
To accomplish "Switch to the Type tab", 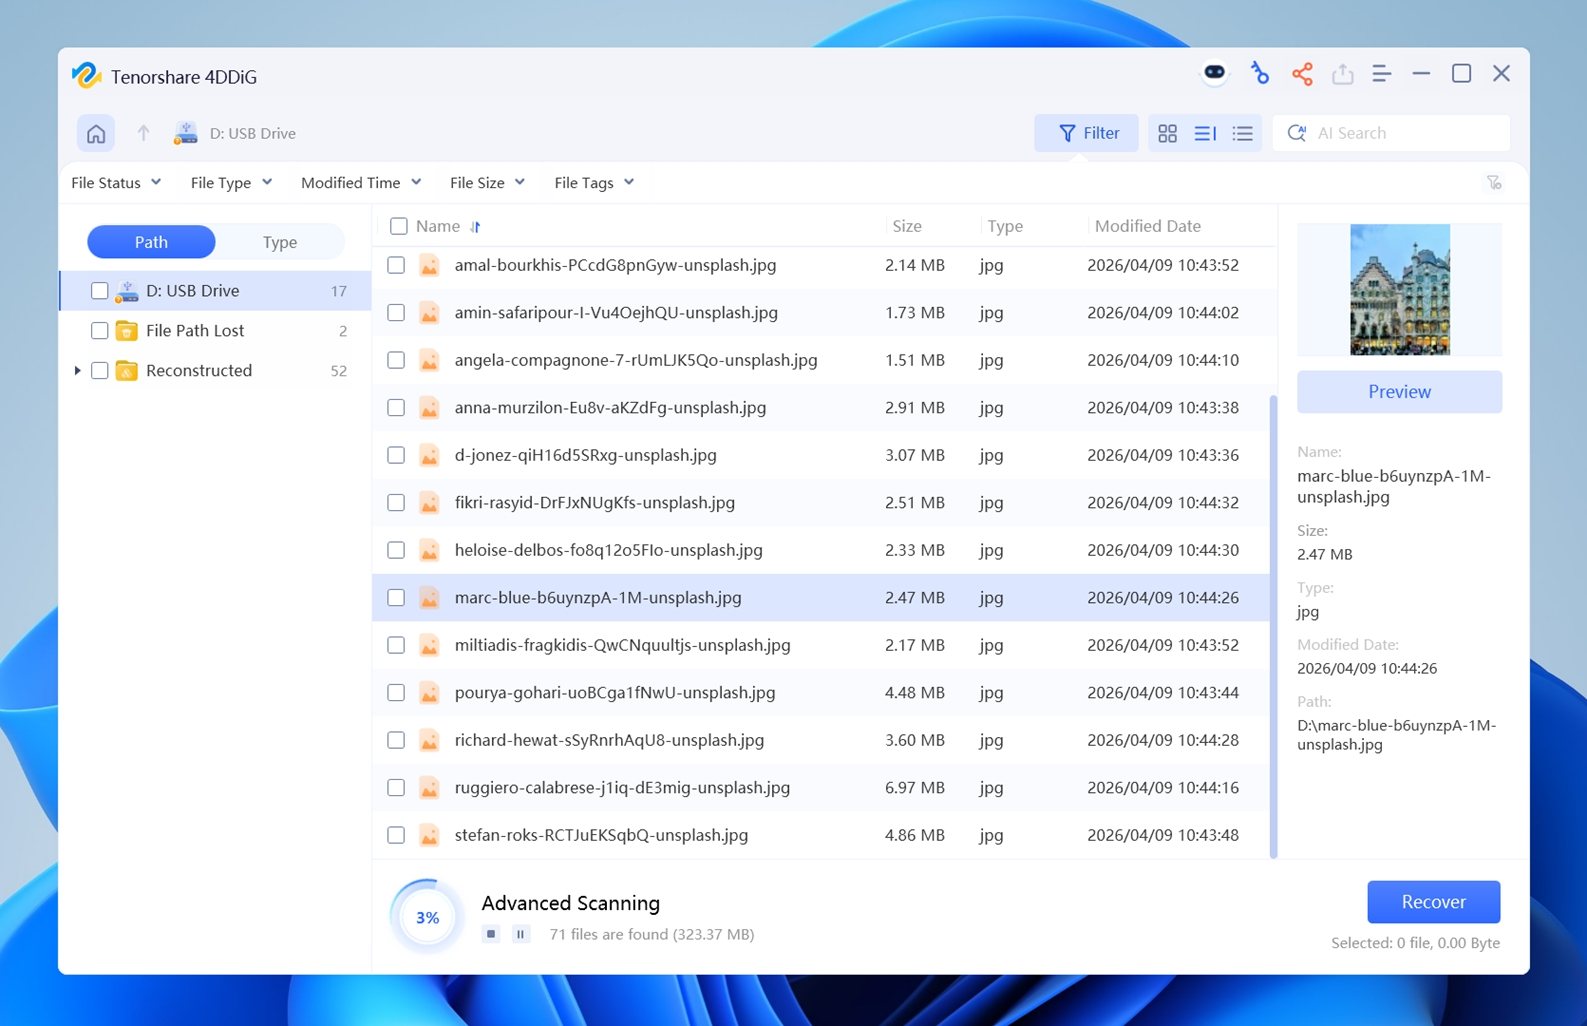I will click(x=280, y=242).
